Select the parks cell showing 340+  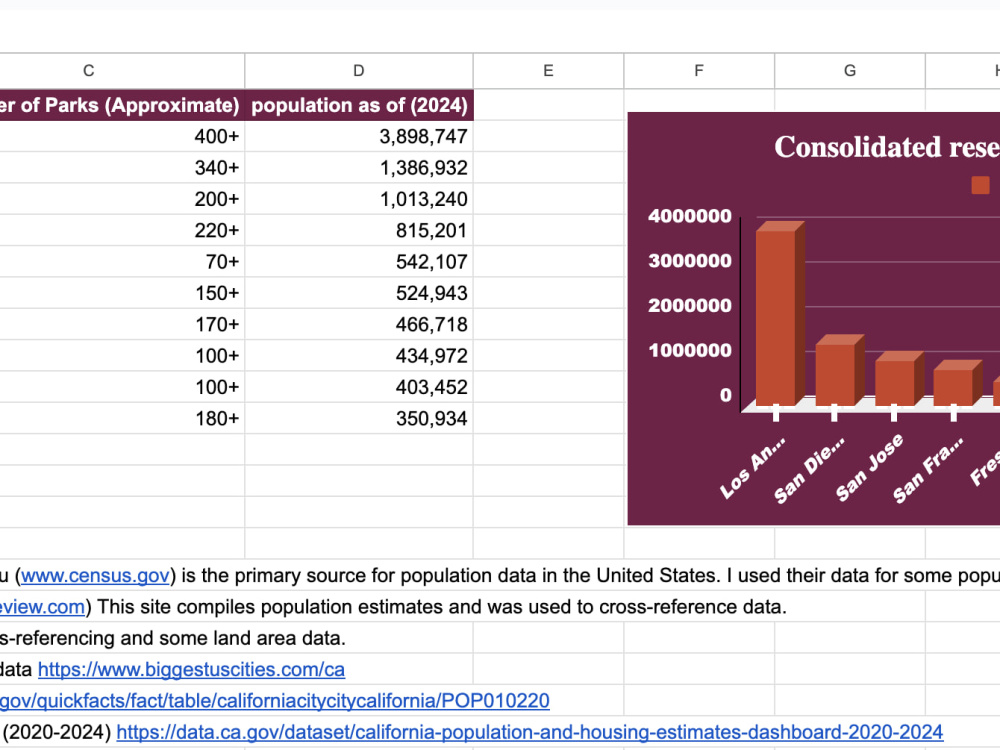[x=121, y=168]
